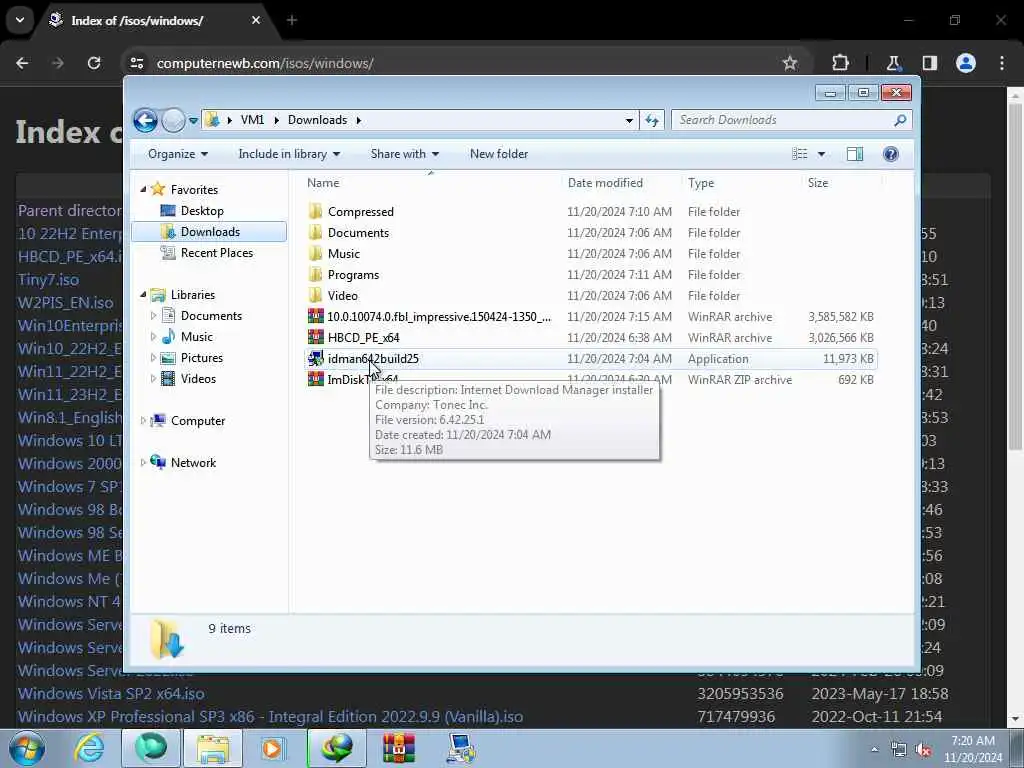Expand the Network node
1024x768 pixels.
[143, 462]
